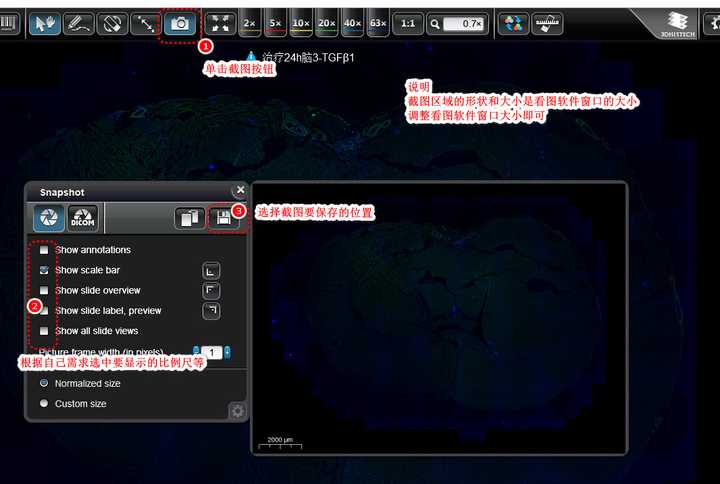Open the fluorescent color channels tool
This screenshot has height=484, width=720.
[x=513, y=23]
